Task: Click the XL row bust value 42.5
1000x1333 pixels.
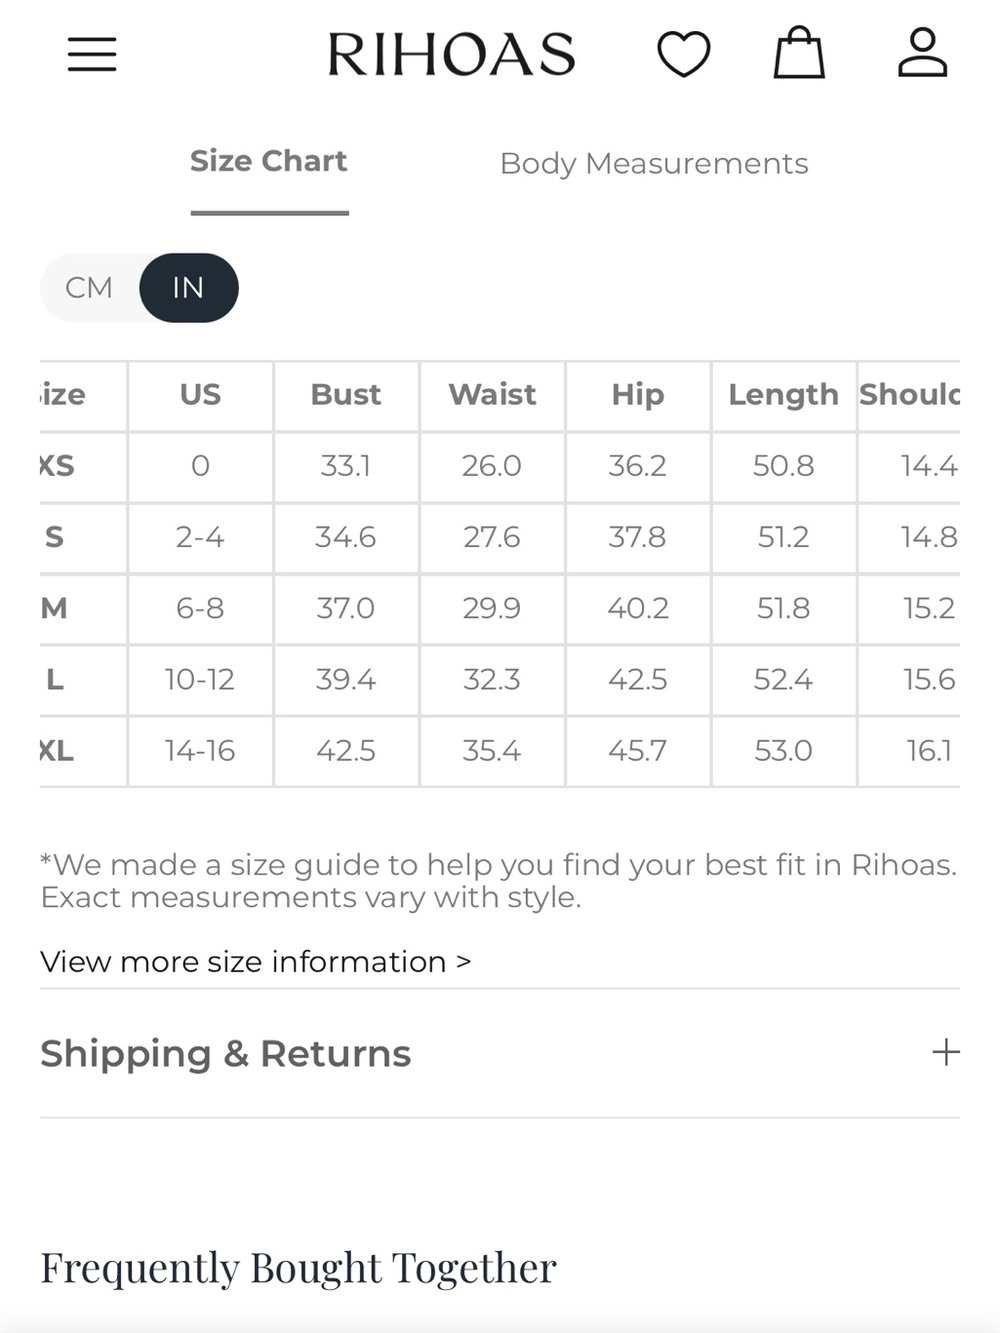Action: [346, 751]
